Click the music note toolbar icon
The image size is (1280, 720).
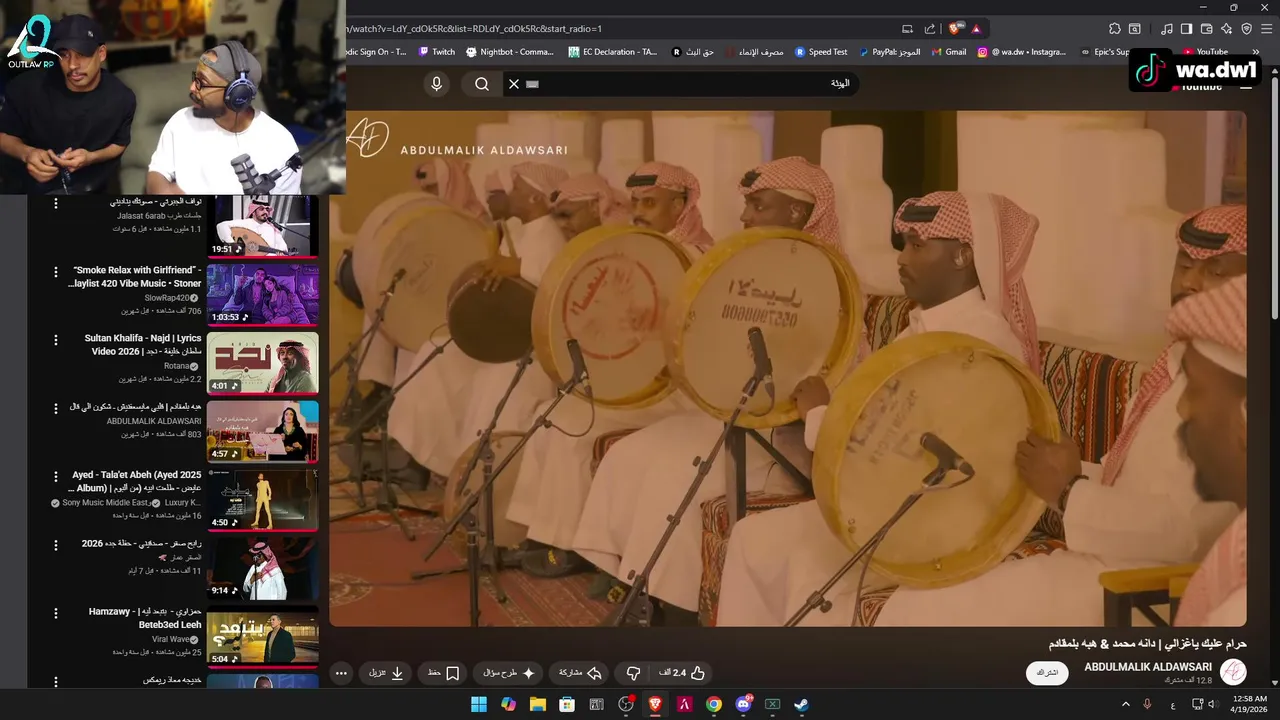[1167, 29]
